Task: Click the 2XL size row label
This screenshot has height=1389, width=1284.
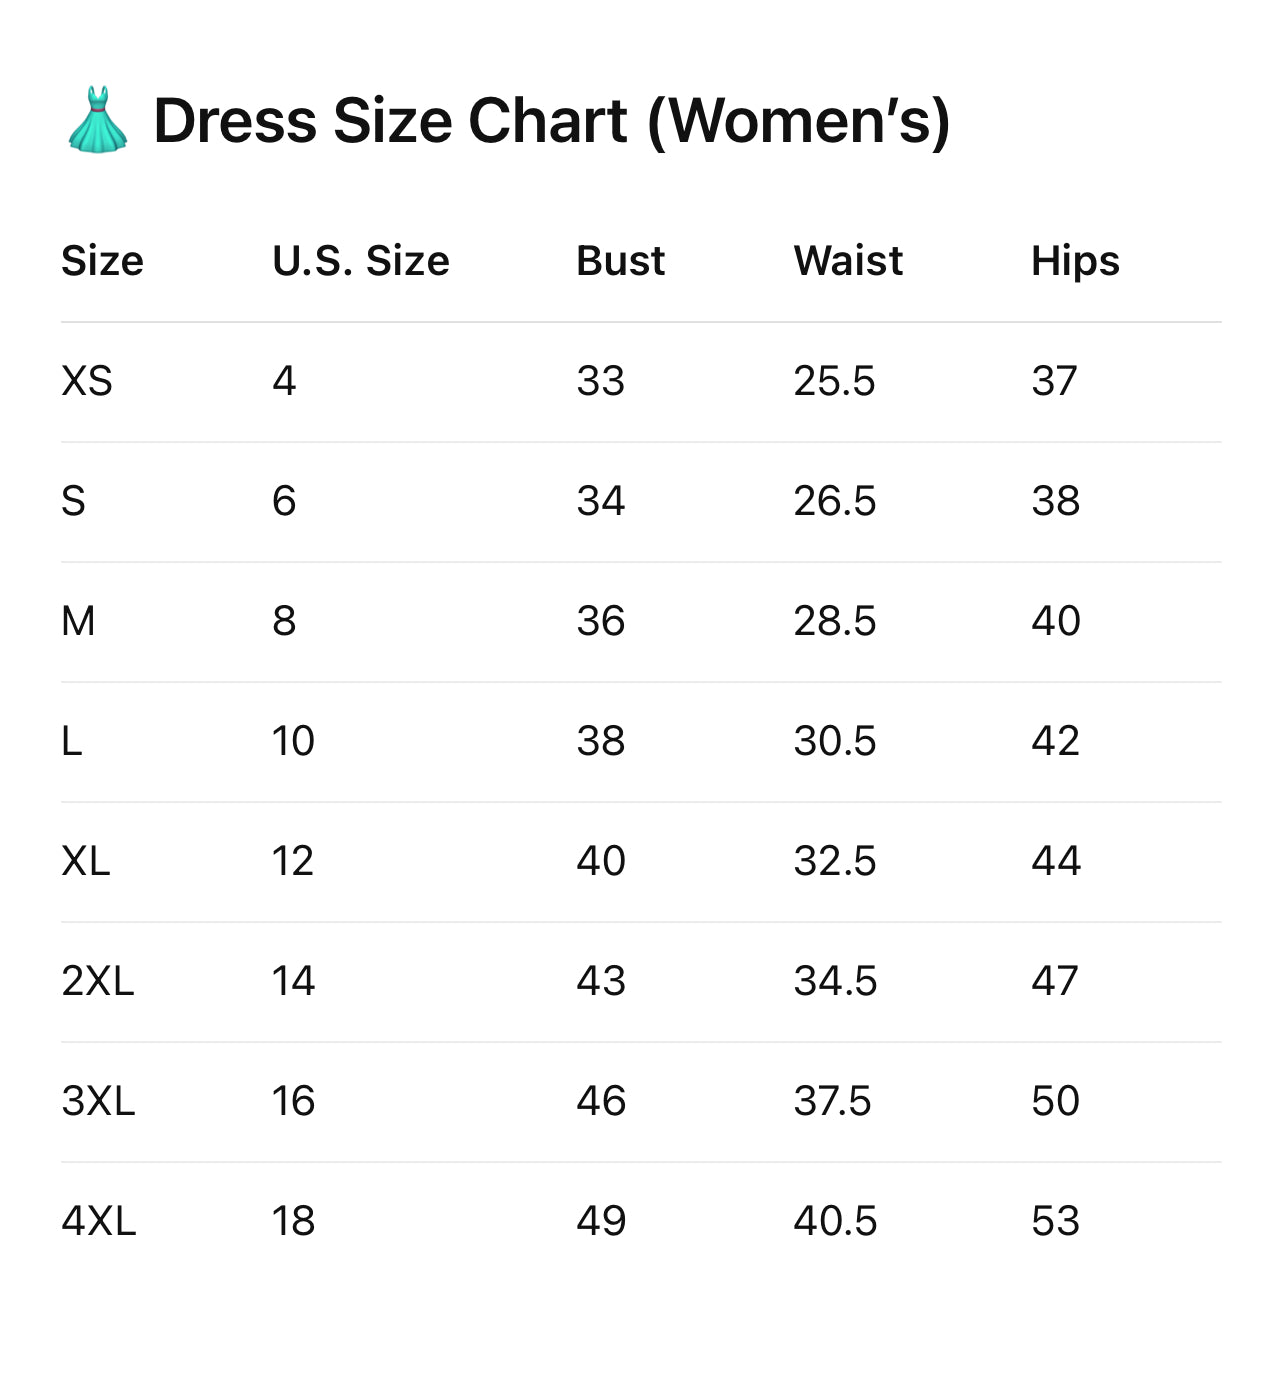Action: [x=97, y=981]
